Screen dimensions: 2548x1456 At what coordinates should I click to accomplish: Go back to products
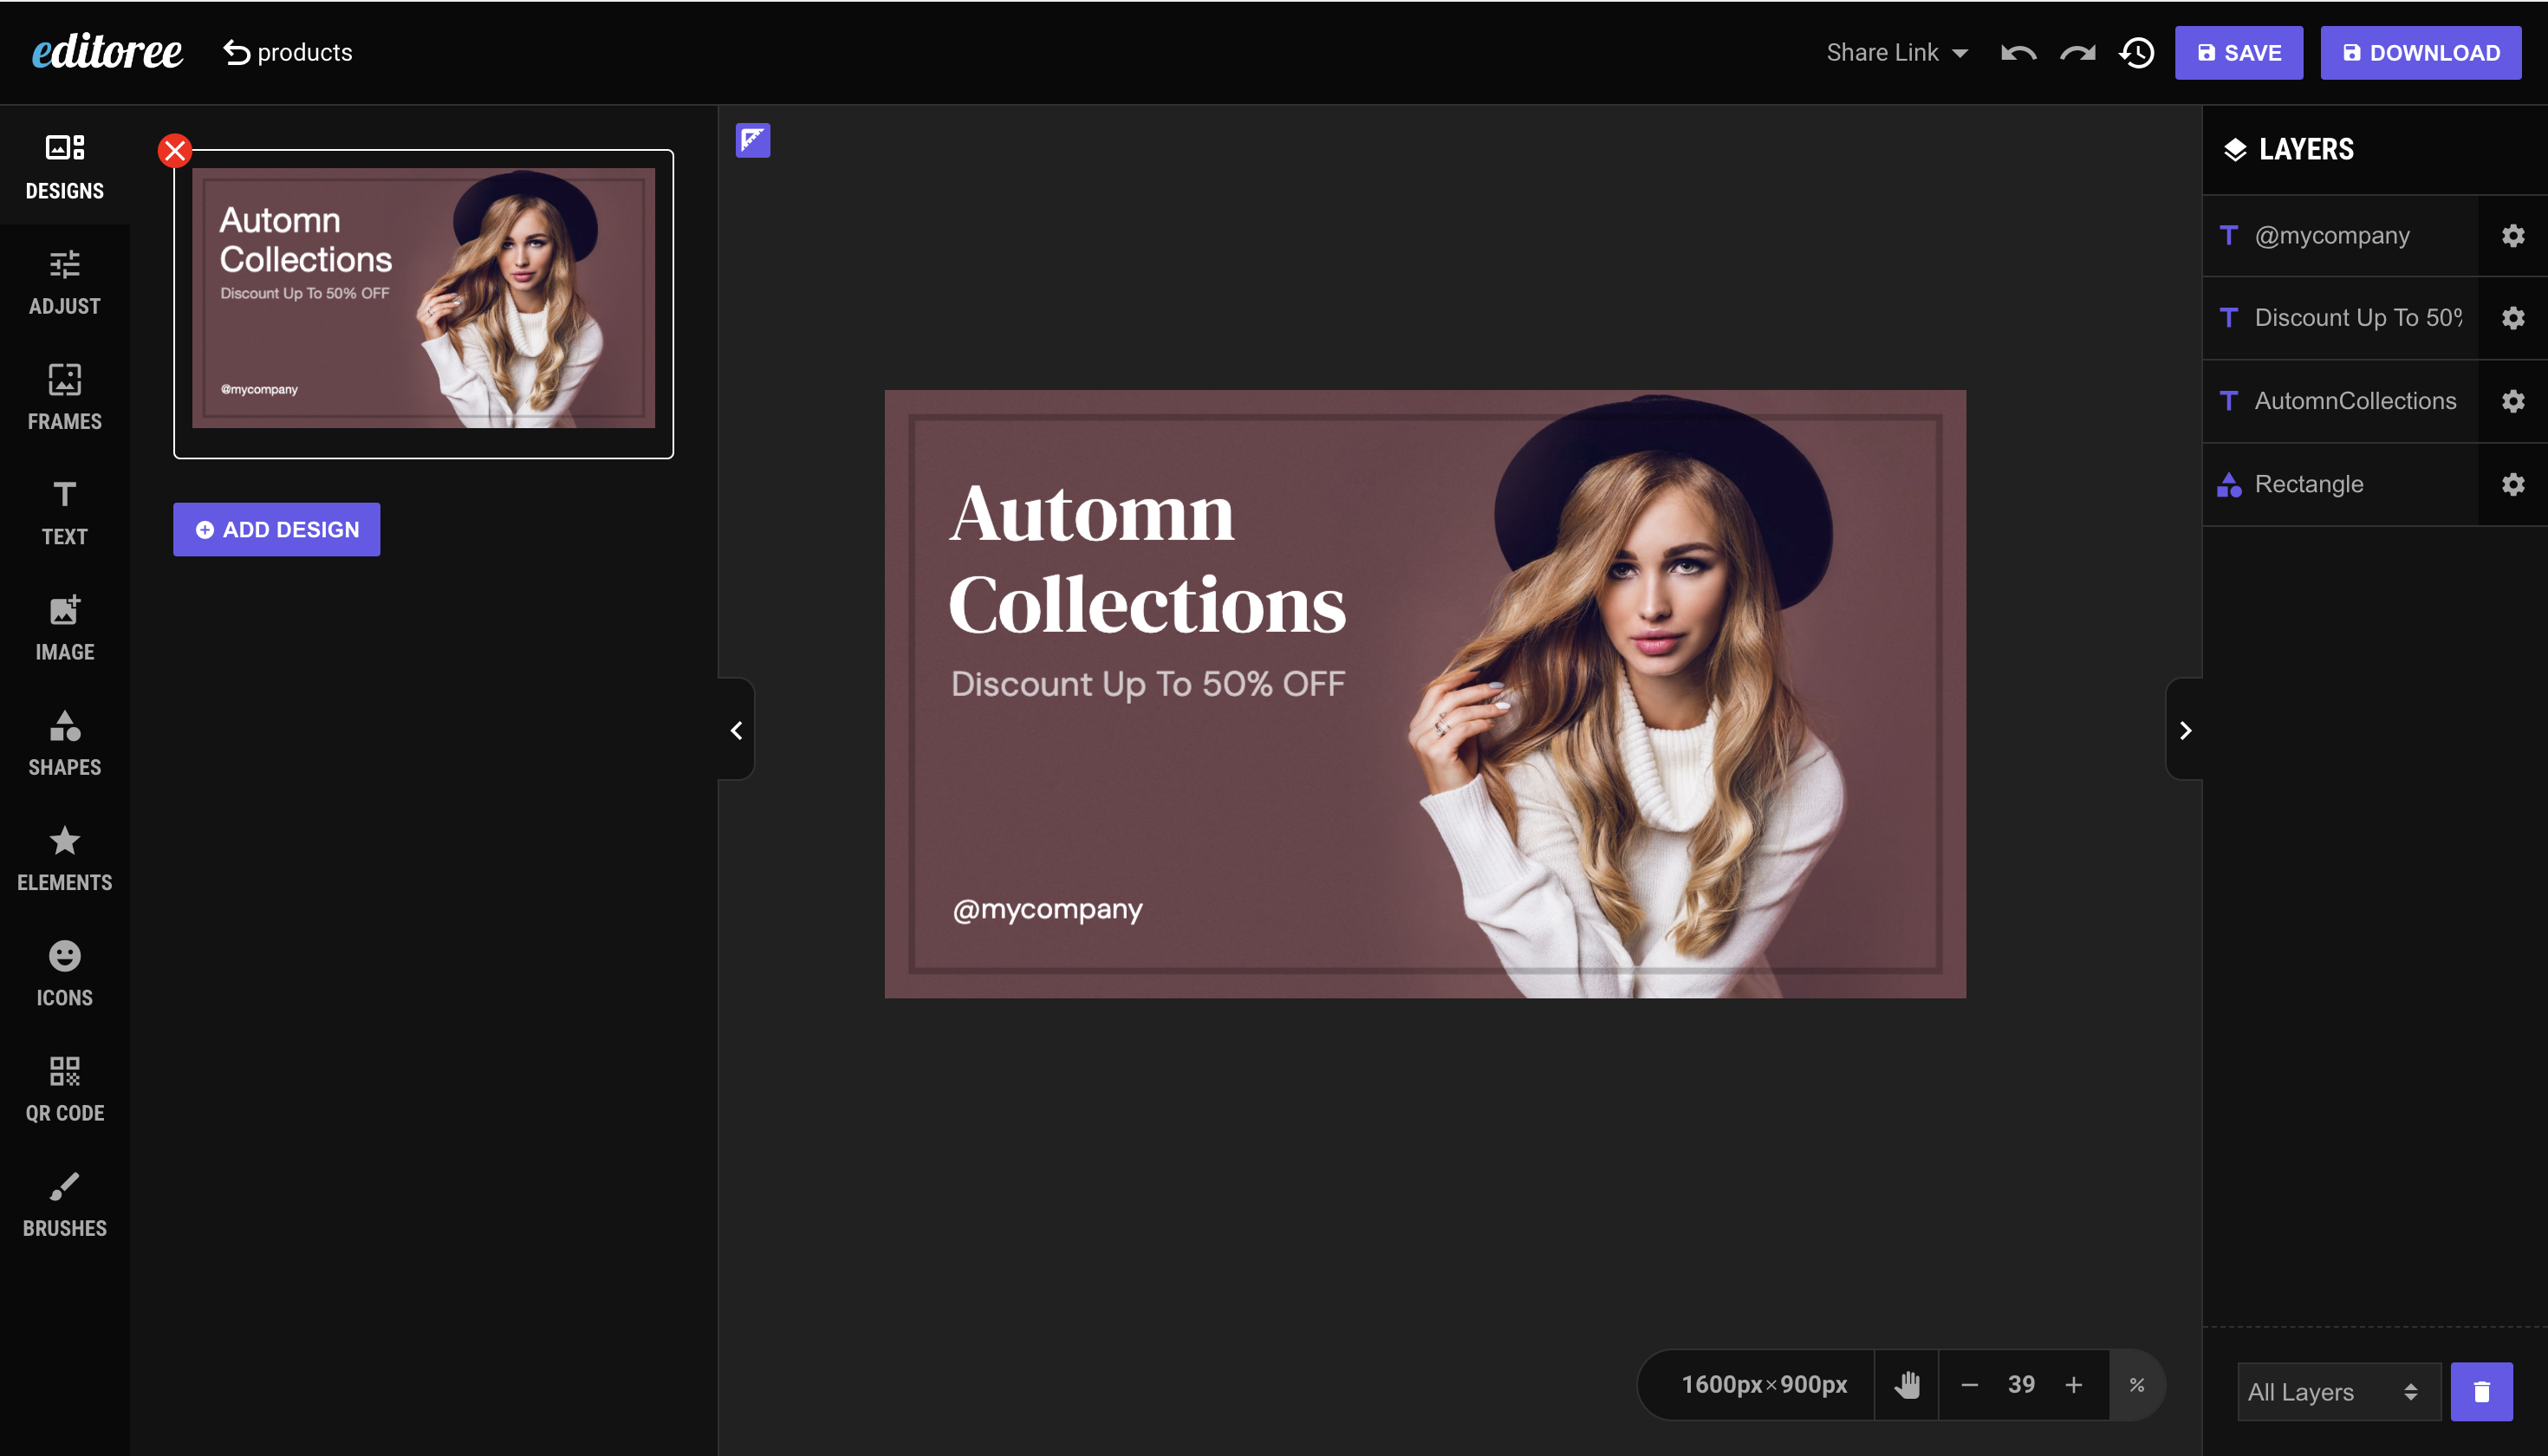(288, 52)
